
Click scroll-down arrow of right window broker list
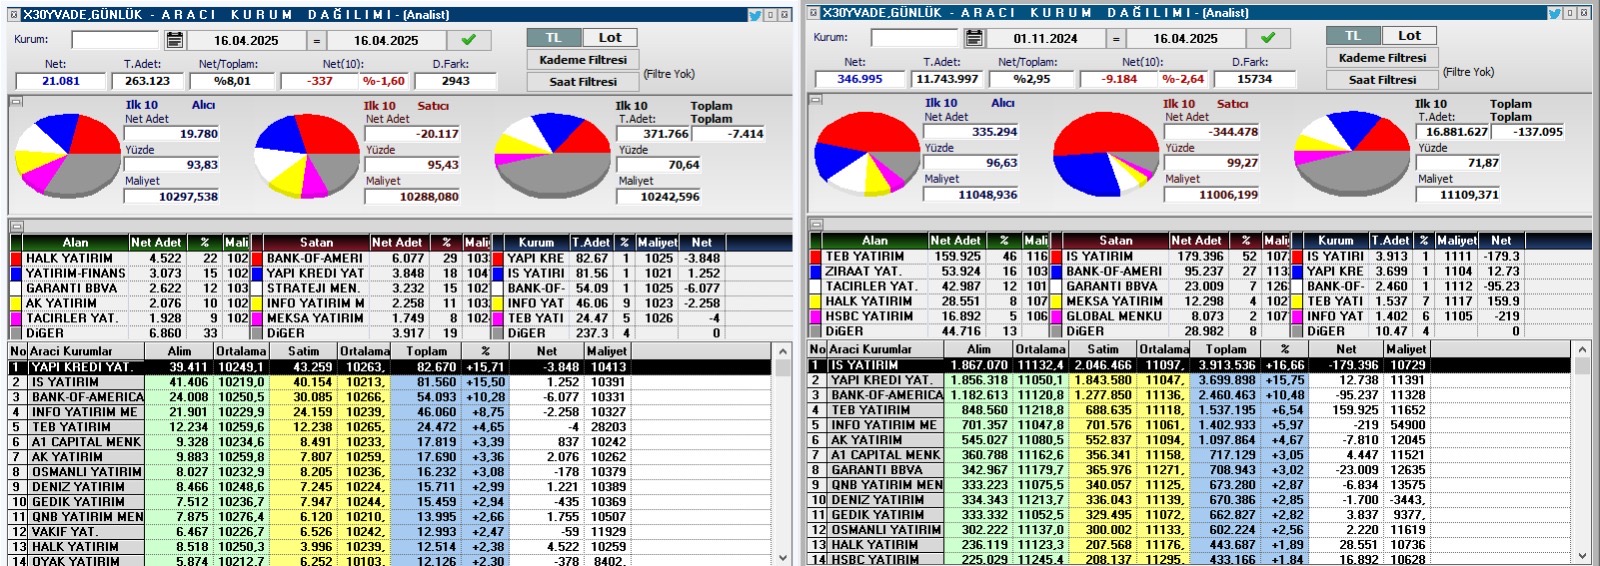click(1581, 556)
